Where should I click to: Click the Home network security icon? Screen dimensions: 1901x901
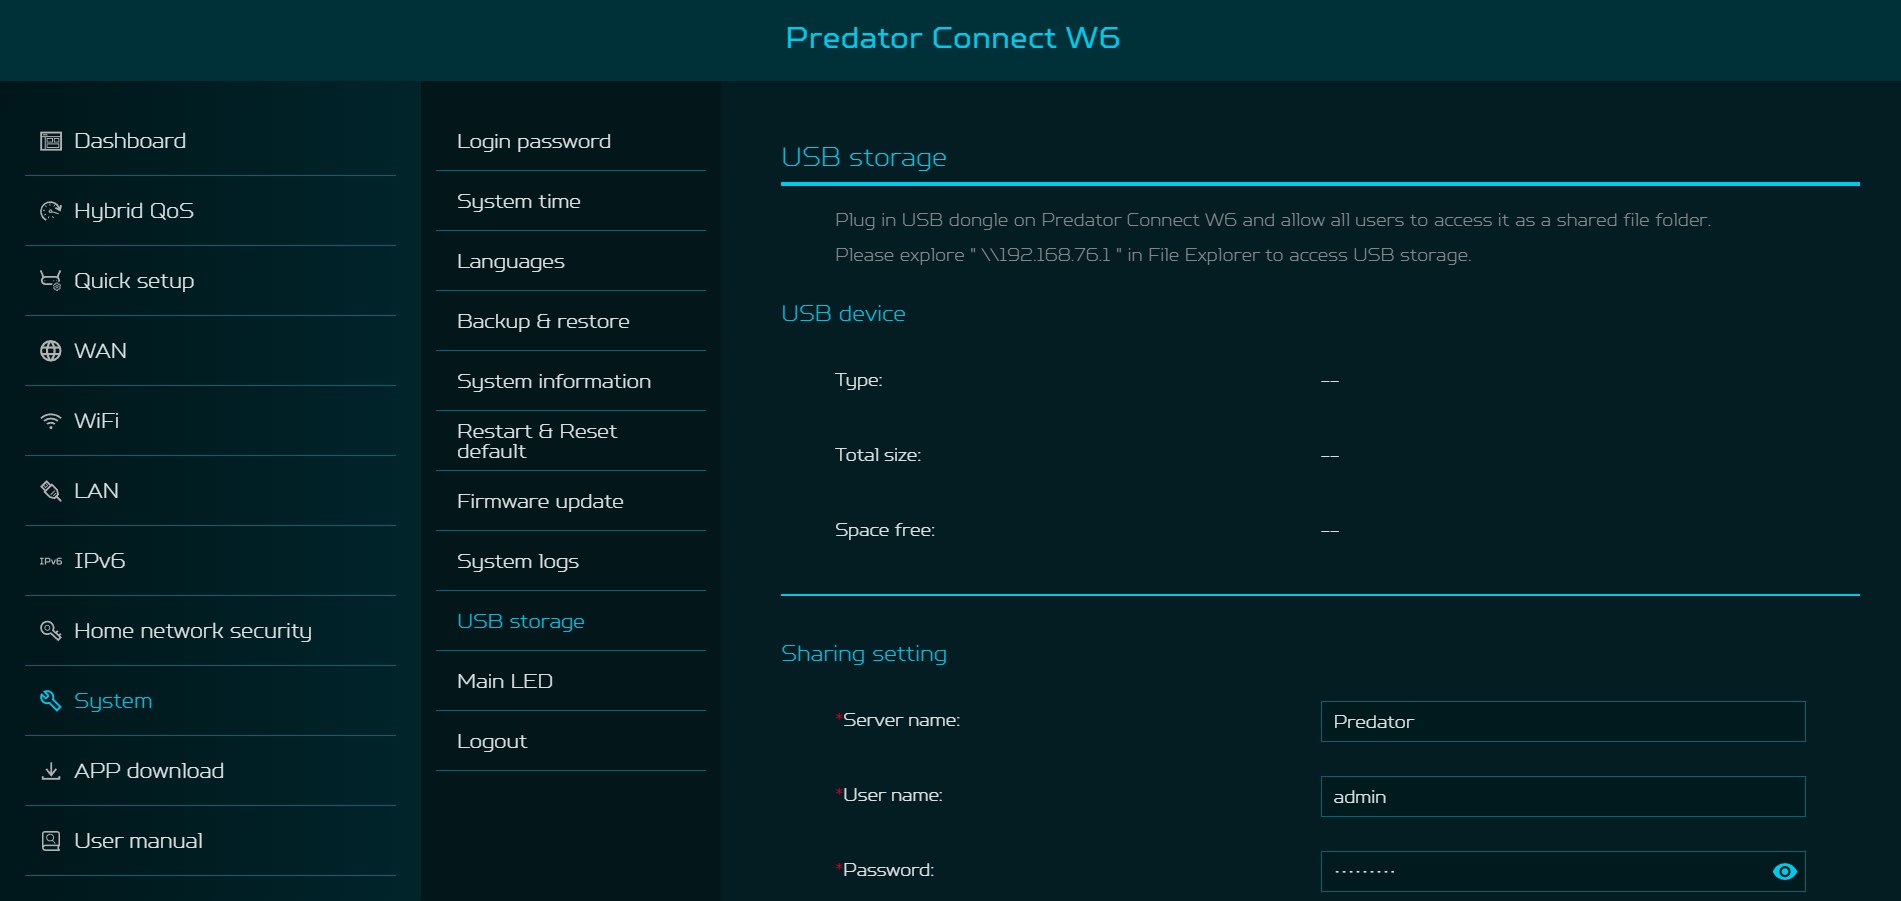50,631
